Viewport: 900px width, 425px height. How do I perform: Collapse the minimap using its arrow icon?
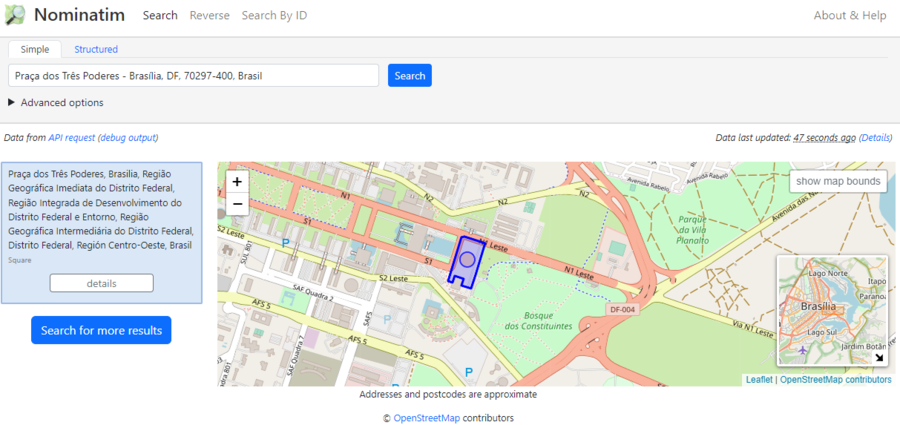(x=879, y=358)
